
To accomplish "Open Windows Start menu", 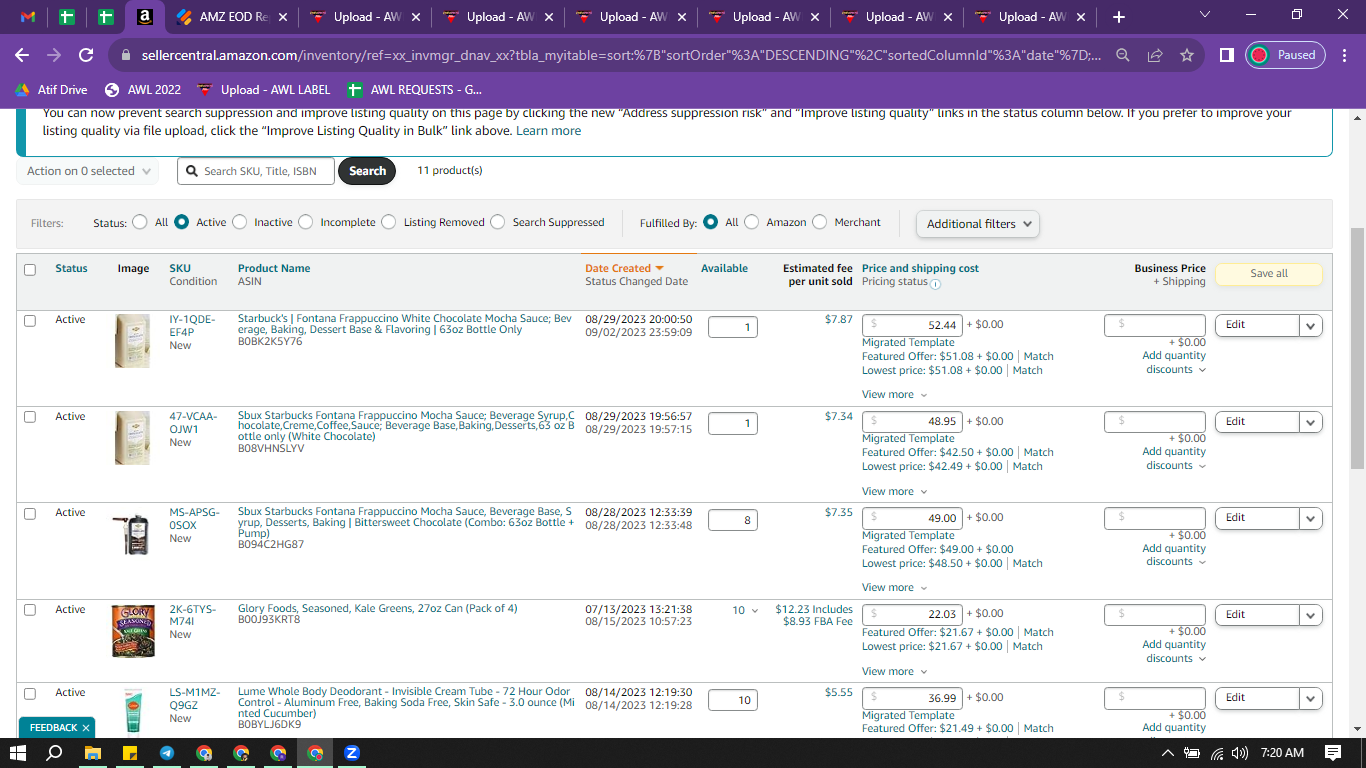I will (x=18, y=753).
